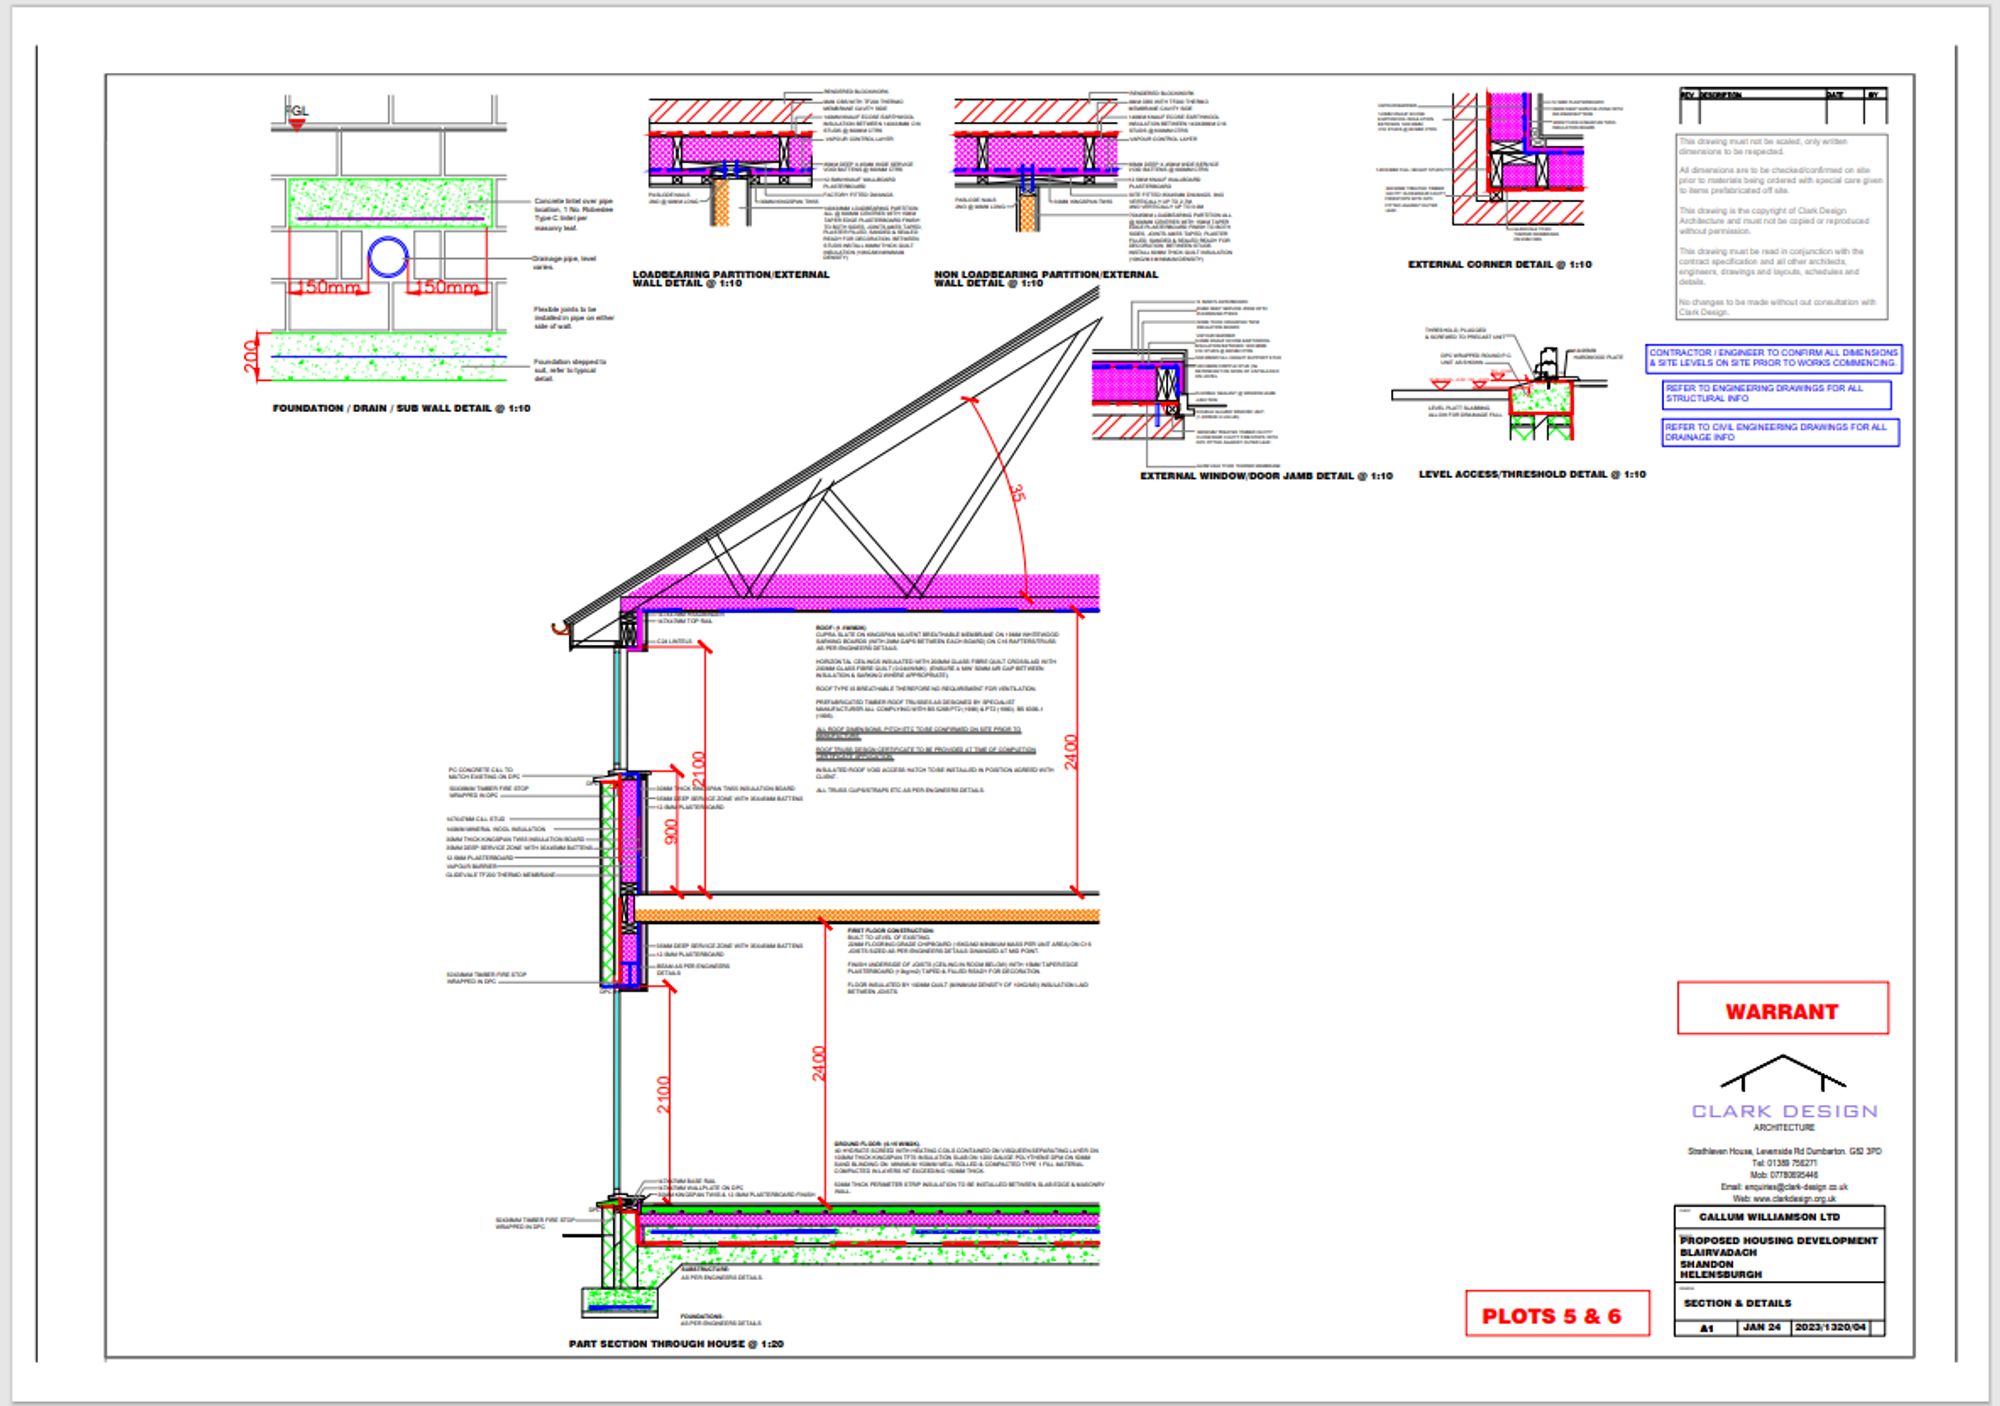The height and width of the screenshot is (1406, 2000).
Task: Click the roof gutter at the eaves
Action: pos(561,629)
